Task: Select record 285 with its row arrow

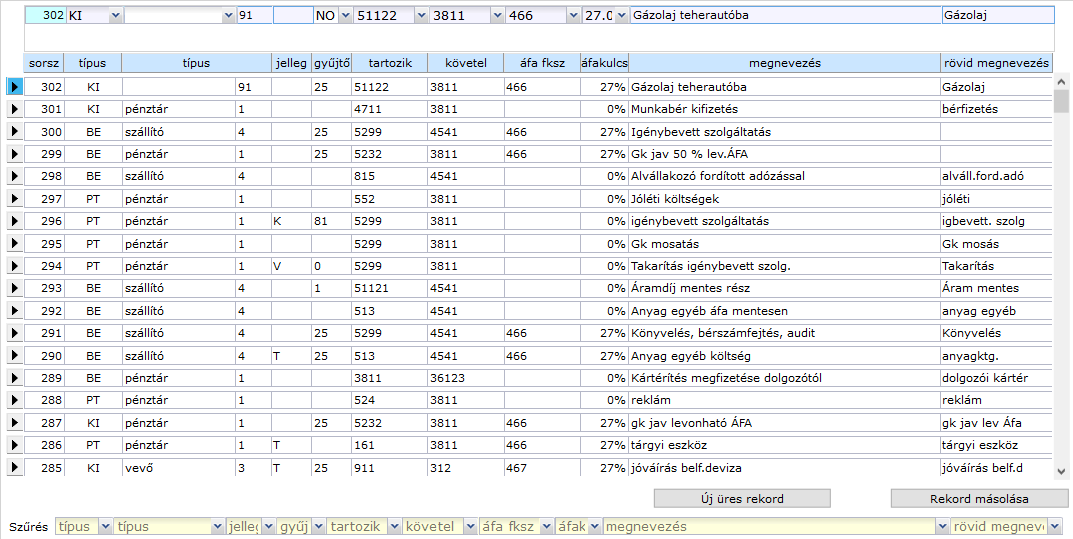Action: pos(15,467)
